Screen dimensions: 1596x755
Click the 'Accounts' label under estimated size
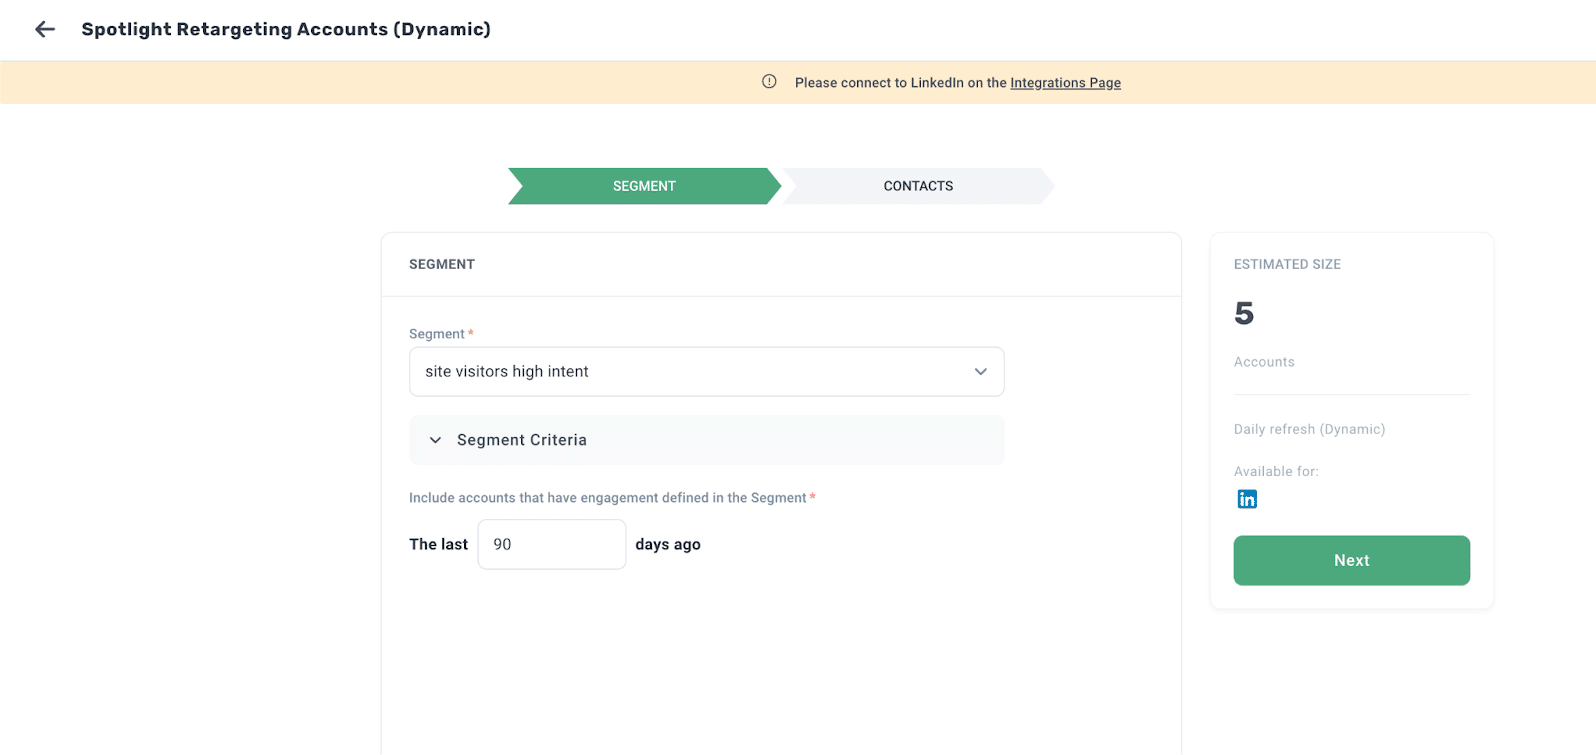pos(1264,362)
